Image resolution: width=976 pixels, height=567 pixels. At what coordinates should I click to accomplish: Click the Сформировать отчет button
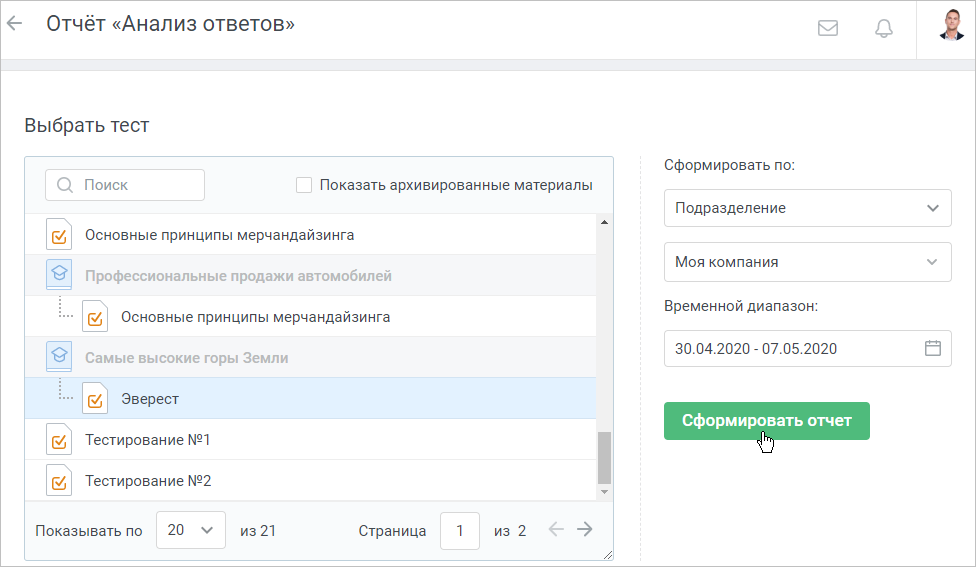[x=766, y=421]
